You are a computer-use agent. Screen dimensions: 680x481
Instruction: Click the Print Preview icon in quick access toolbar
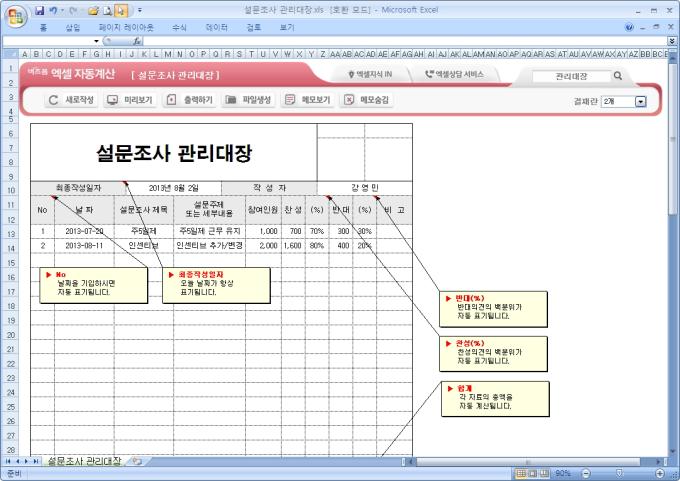[x=107, y=10]
